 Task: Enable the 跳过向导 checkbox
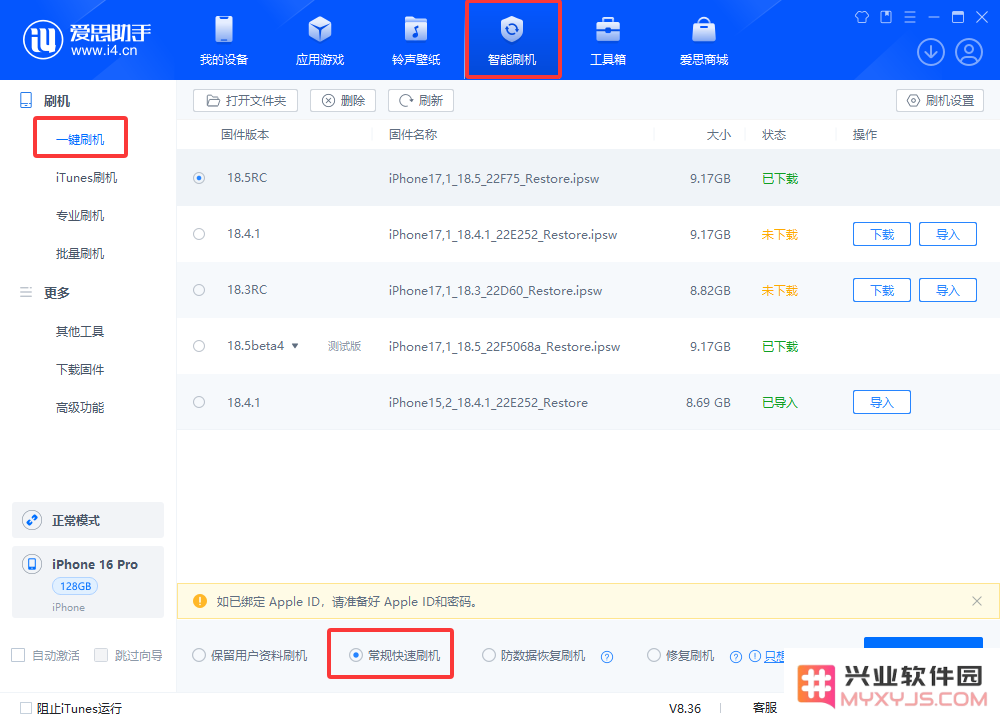click(x=101, y=655)
